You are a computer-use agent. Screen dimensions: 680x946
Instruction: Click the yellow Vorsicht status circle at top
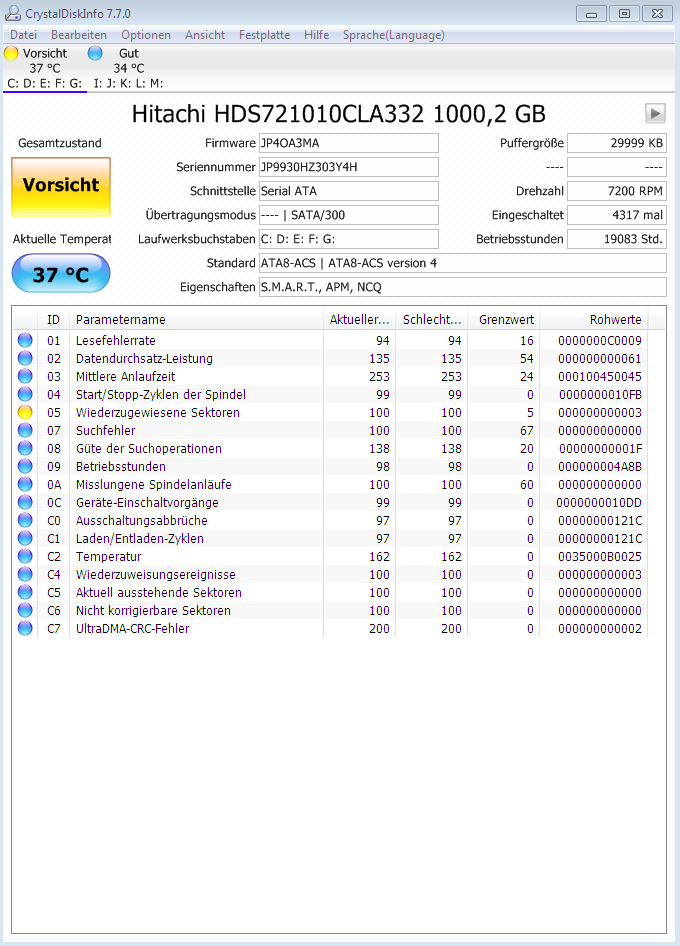11,53
